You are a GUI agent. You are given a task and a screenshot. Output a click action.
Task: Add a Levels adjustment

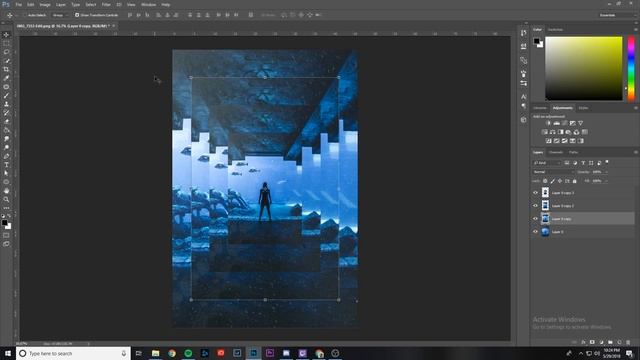pos(556,123)
